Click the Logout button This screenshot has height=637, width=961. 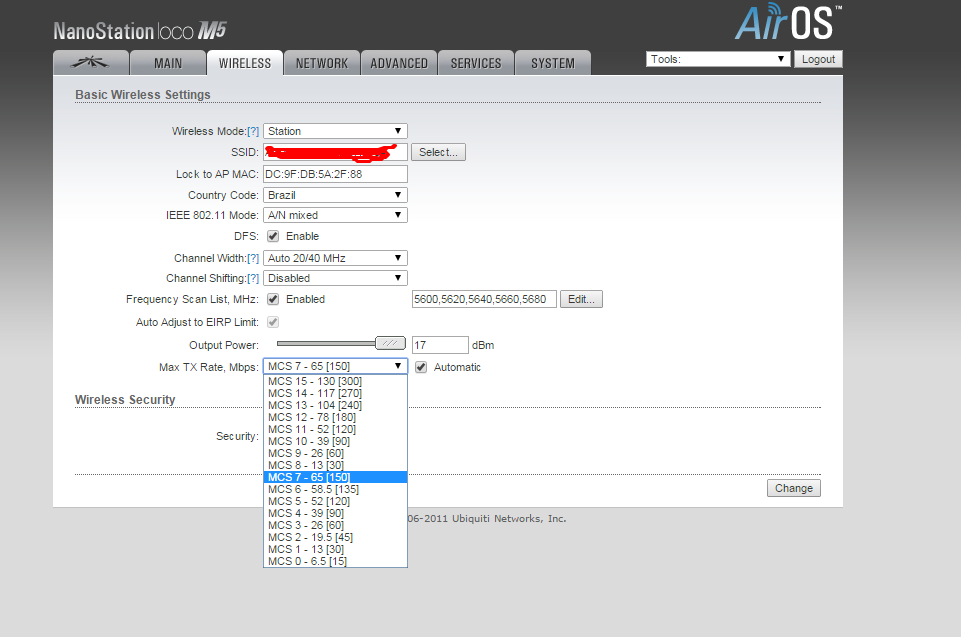coord(818,59)
